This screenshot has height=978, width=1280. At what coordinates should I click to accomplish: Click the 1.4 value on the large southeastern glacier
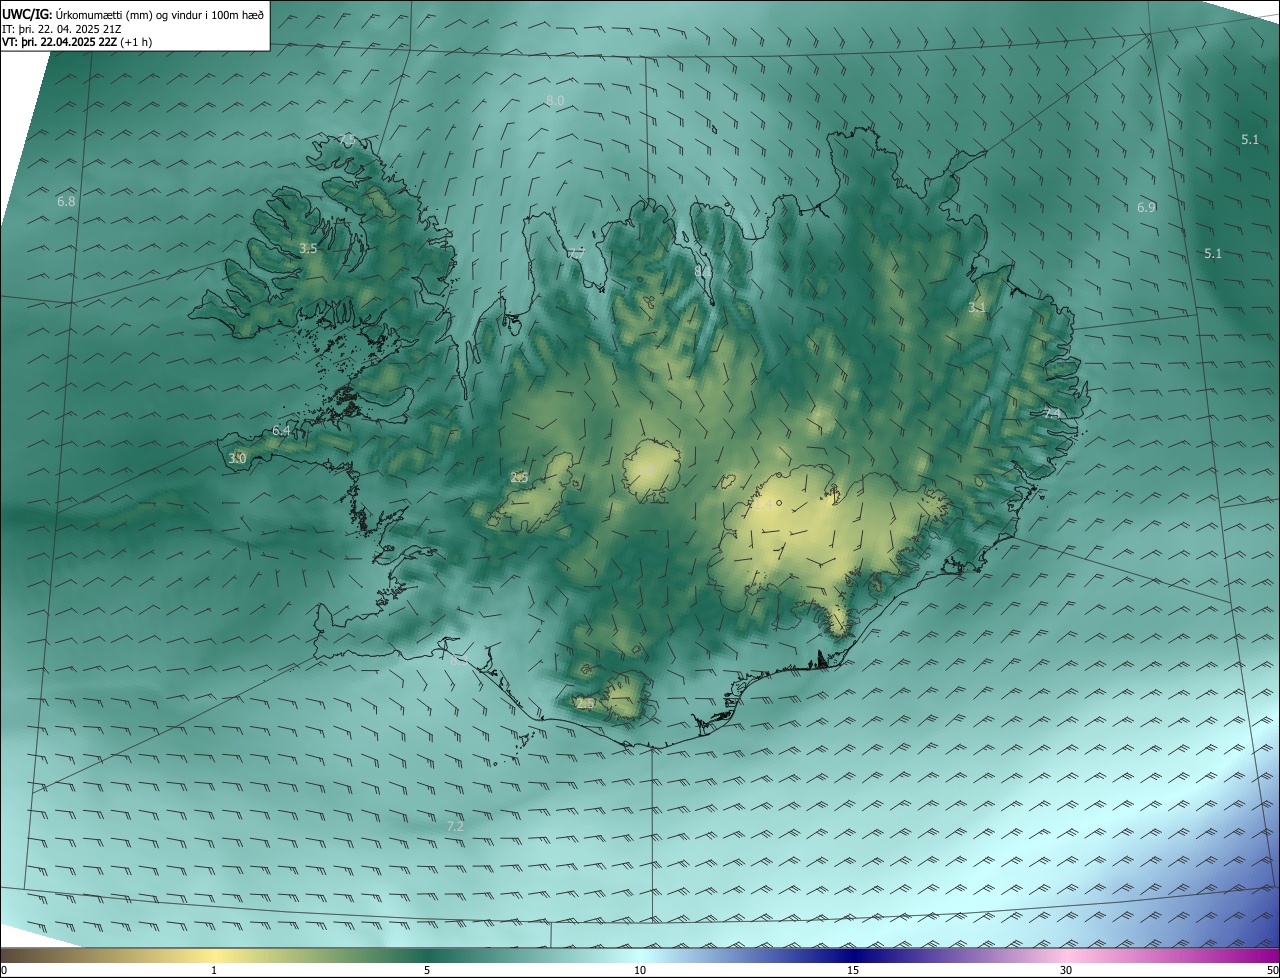pyautogui.click(x=762, y=506)
